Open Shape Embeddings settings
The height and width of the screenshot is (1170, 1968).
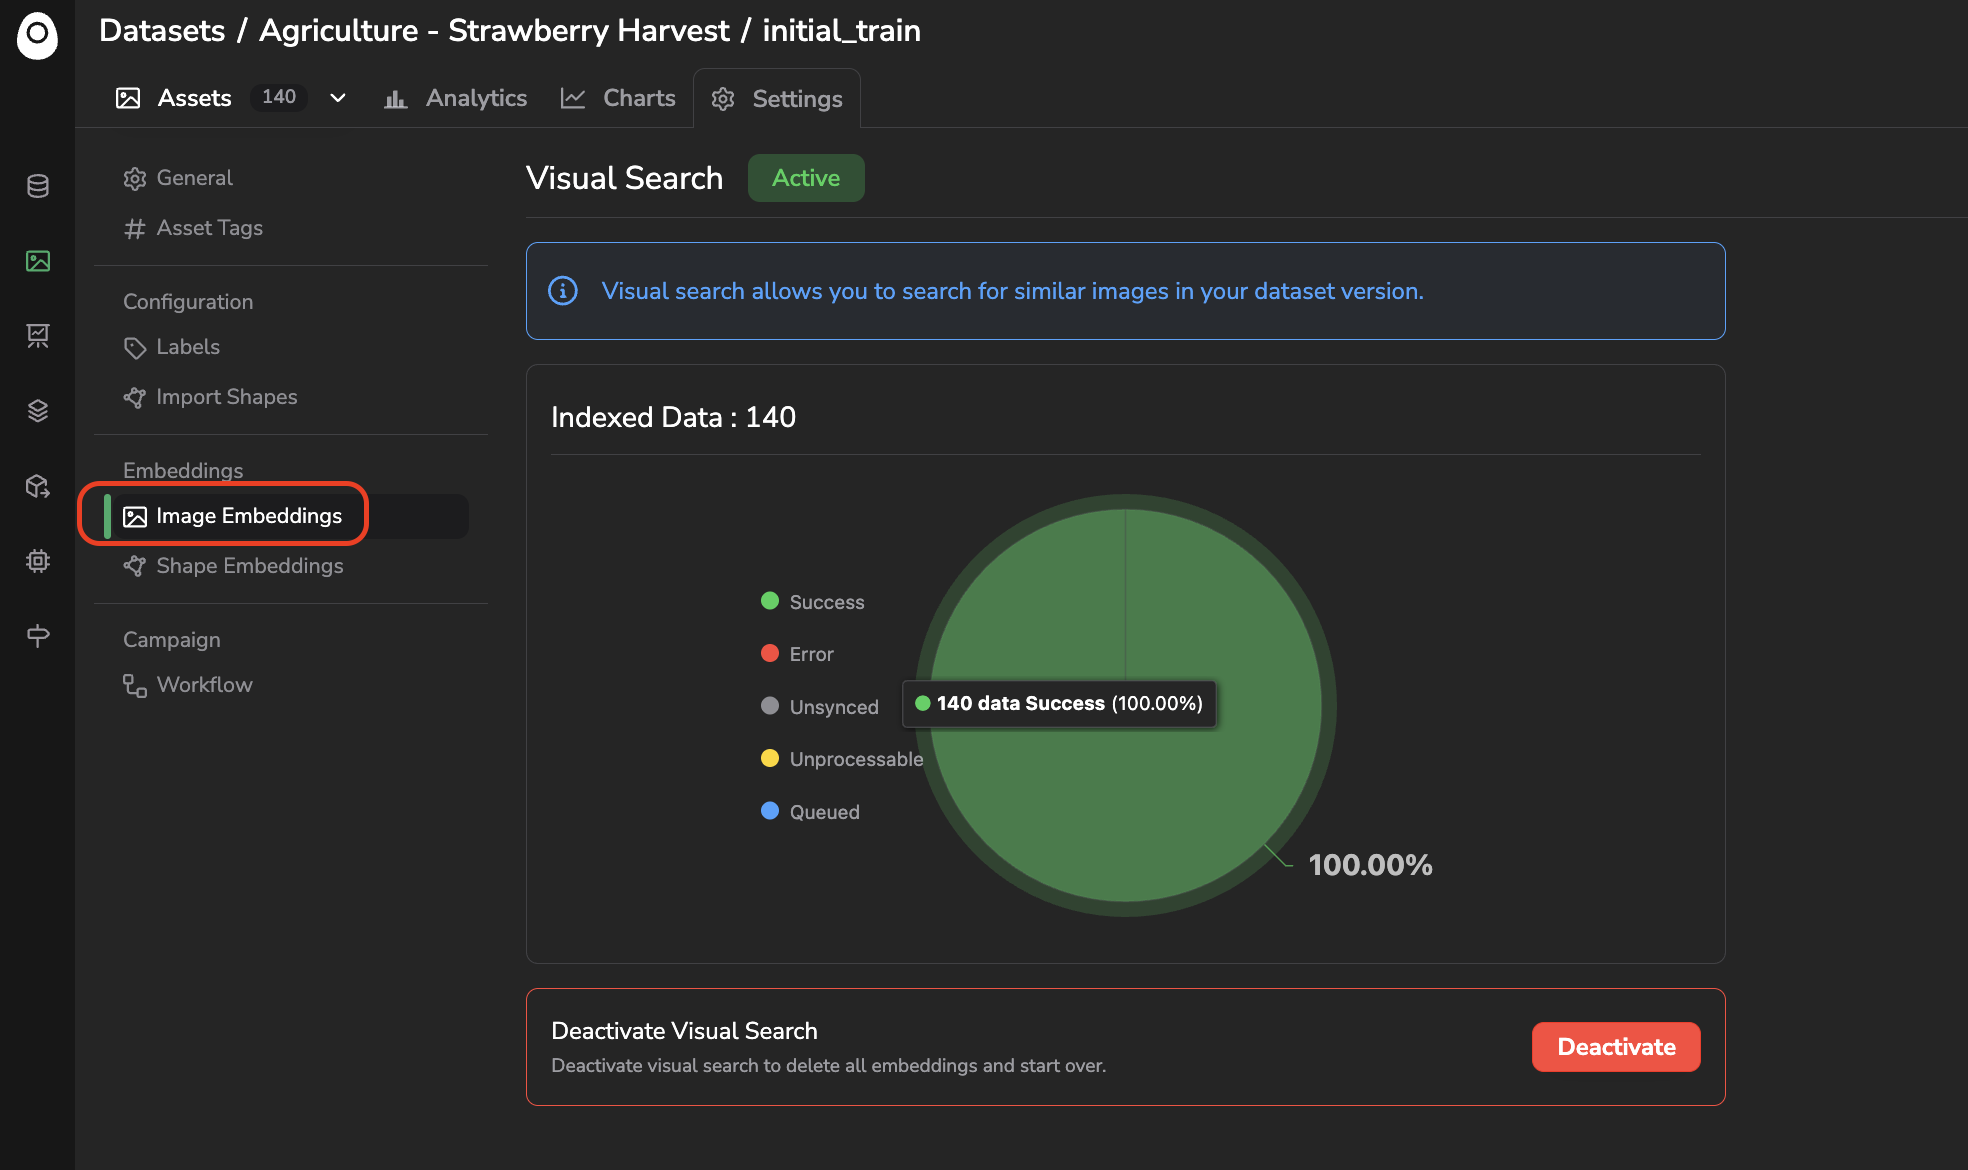point(233,566)
